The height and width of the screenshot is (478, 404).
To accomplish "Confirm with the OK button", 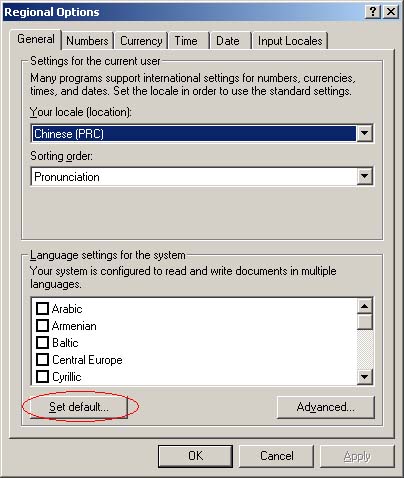I will [195, 456].
